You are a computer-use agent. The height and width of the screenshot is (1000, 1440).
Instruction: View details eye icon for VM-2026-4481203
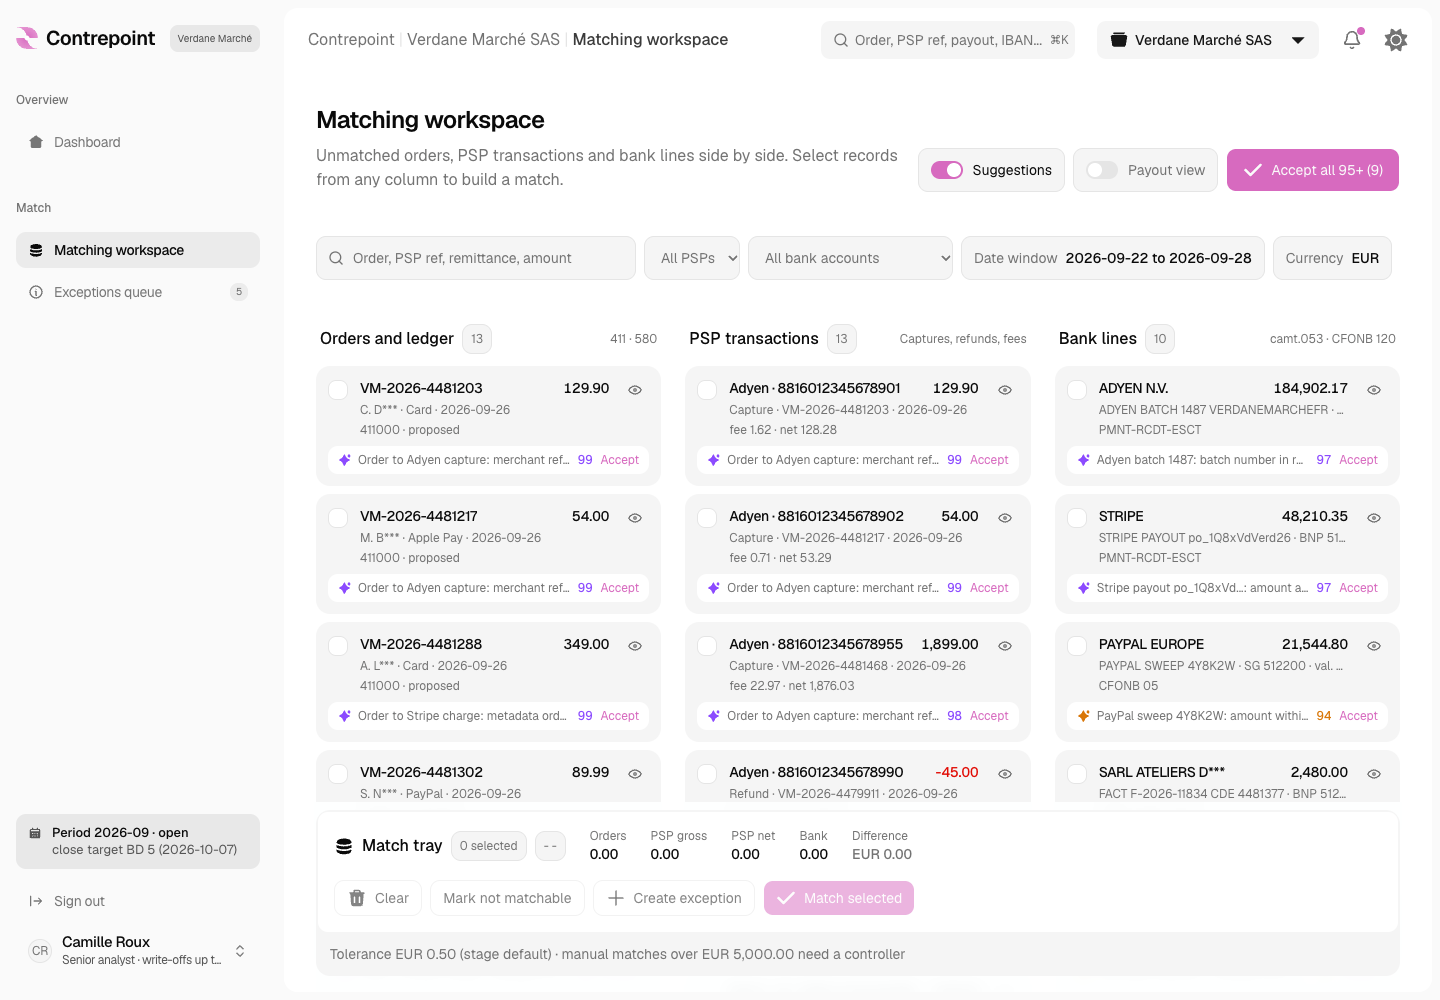[635, 390]
